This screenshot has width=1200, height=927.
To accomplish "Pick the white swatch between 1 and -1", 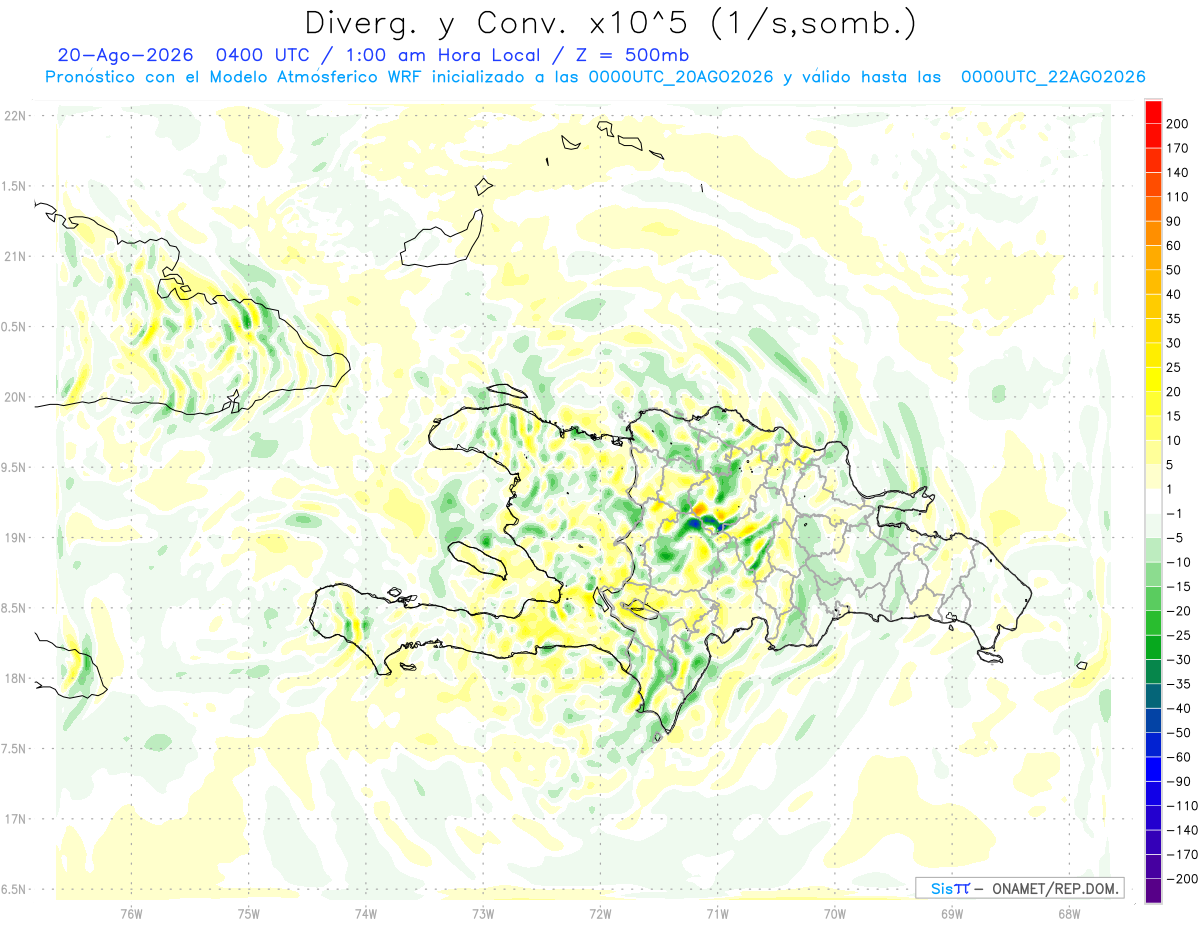I will click(1153, 501).
